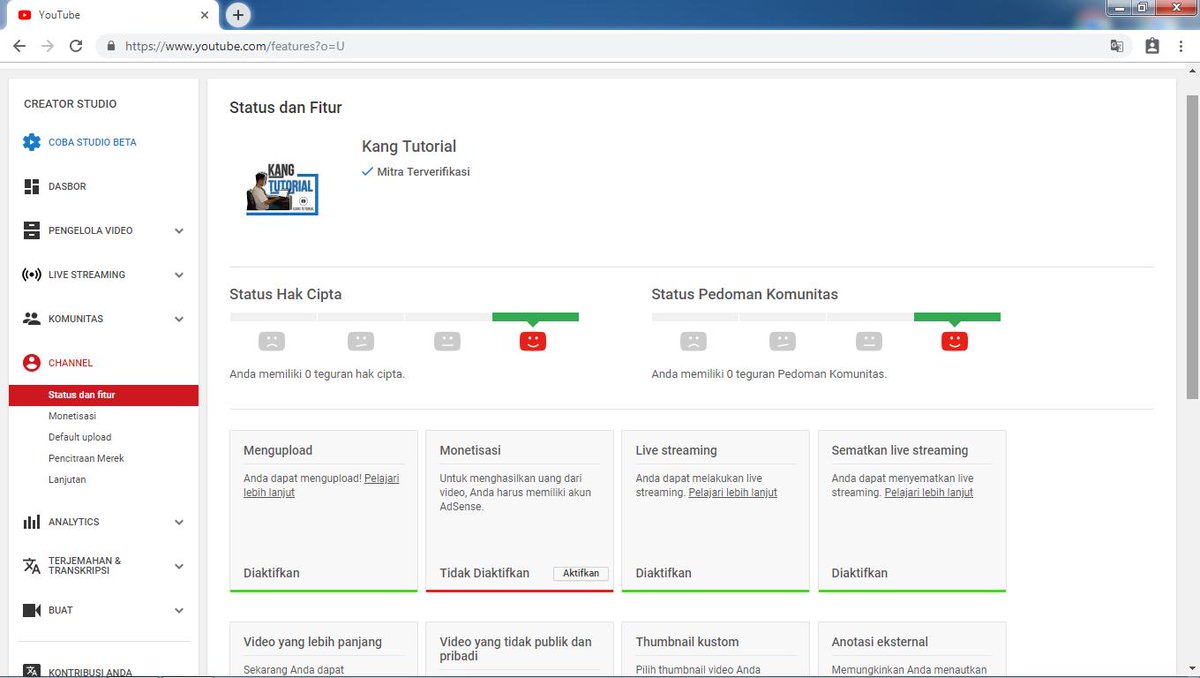Expand the Pengelola Video chevron
1200x678 pixels.
tap(179, 231)
